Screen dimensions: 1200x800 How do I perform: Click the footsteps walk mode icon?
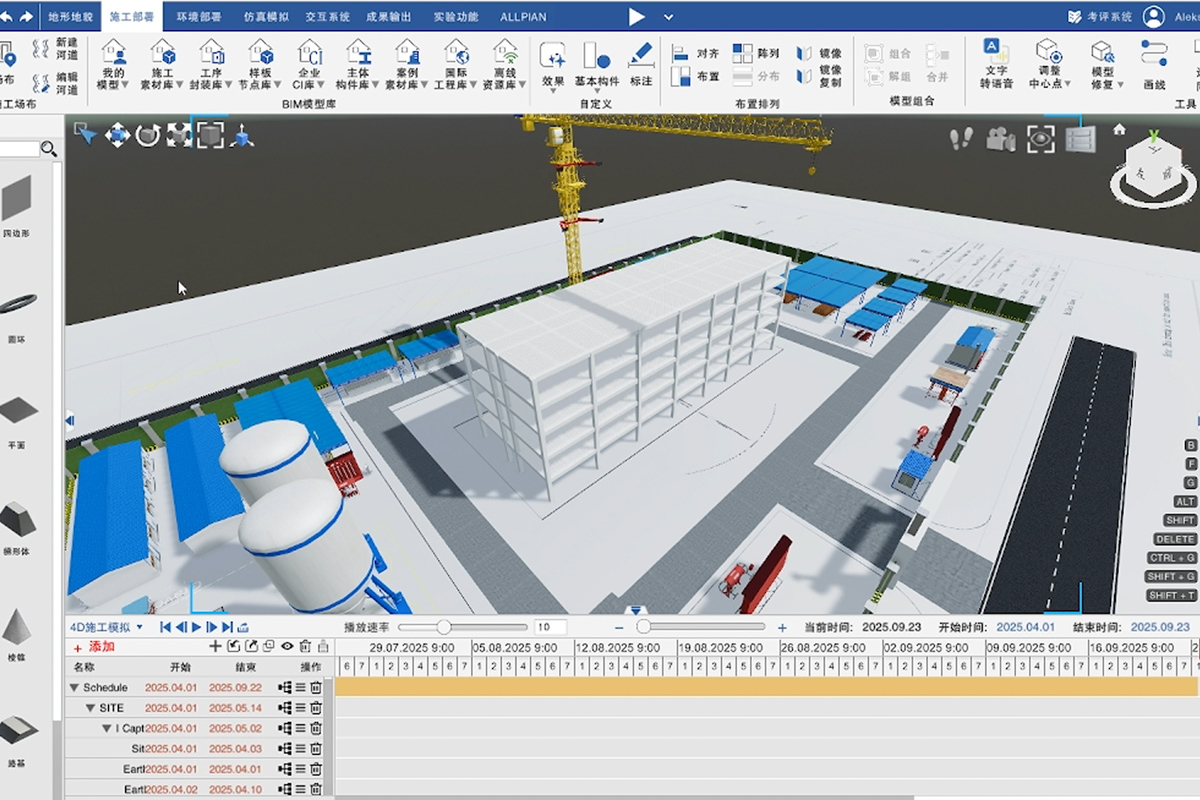click(x=962, y=139)
